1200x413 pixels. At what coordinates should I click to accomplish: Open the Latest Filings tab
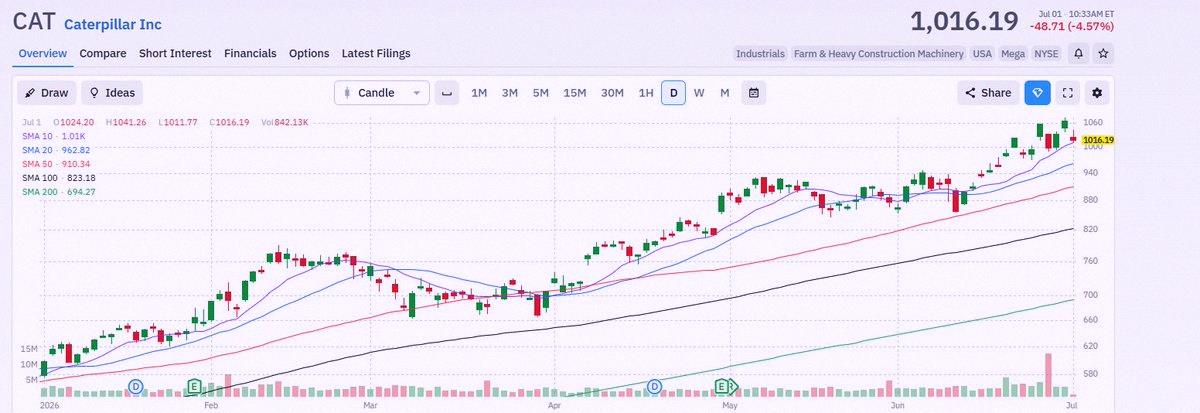click(376, 53)
